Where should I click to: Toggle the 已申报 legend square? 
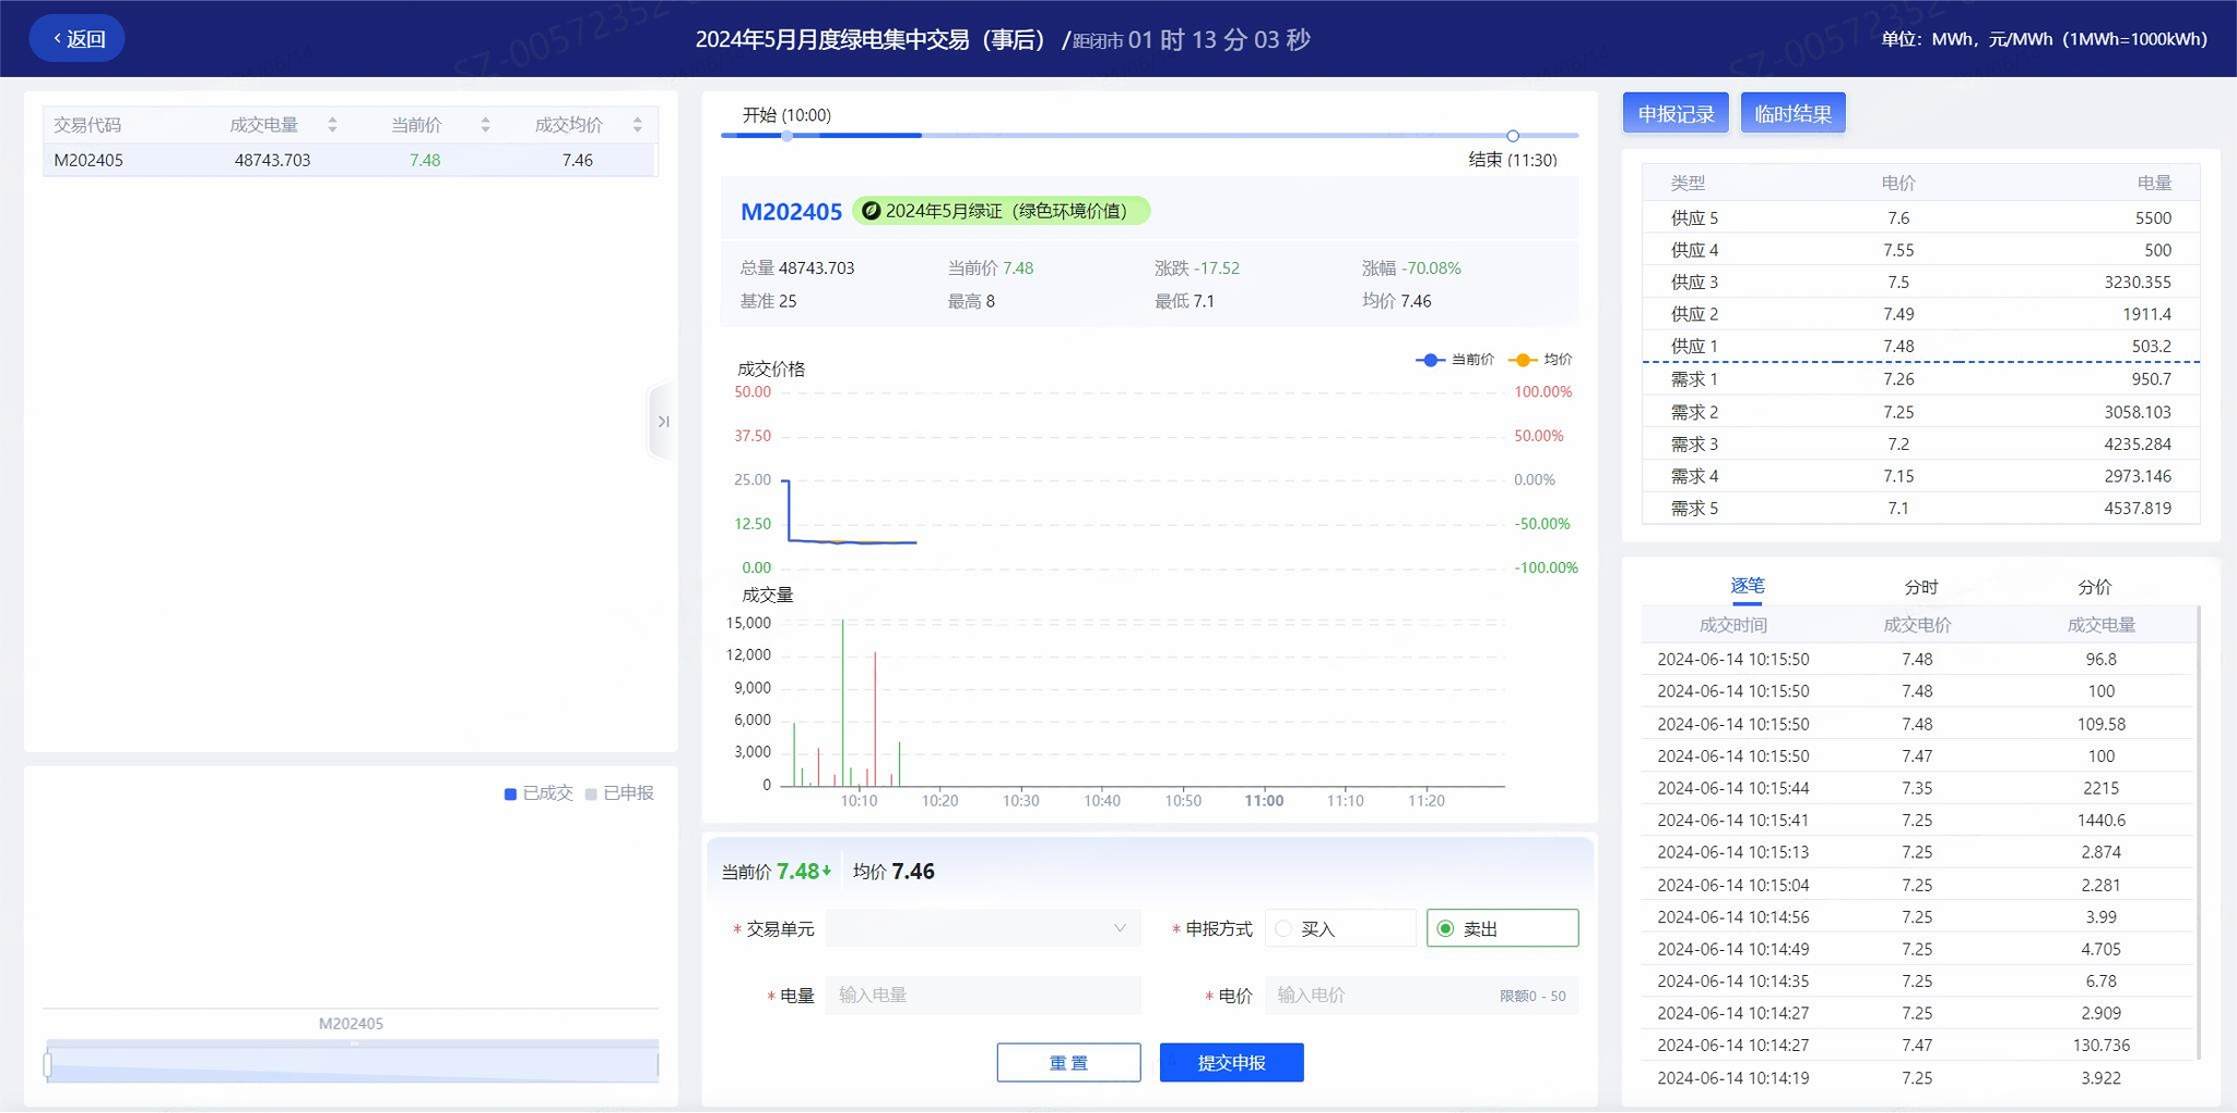(591, 794)
